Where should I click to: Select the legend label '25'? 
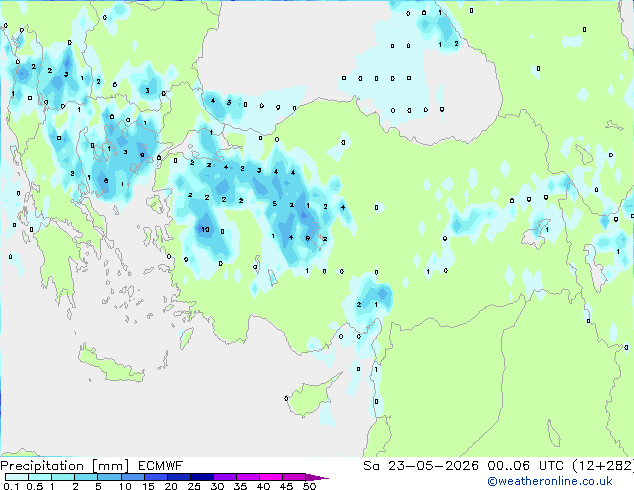[194, 486]
